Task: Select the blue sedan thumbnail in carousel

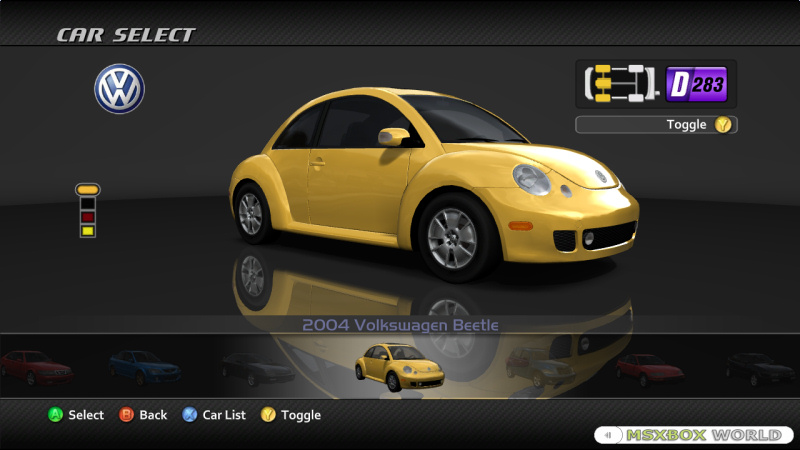Action: (144, 368)
